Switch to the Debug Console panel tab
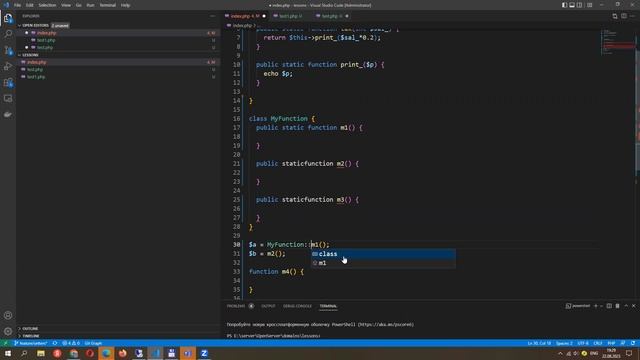This screenshot has width=640, height=360. (297, 306)
